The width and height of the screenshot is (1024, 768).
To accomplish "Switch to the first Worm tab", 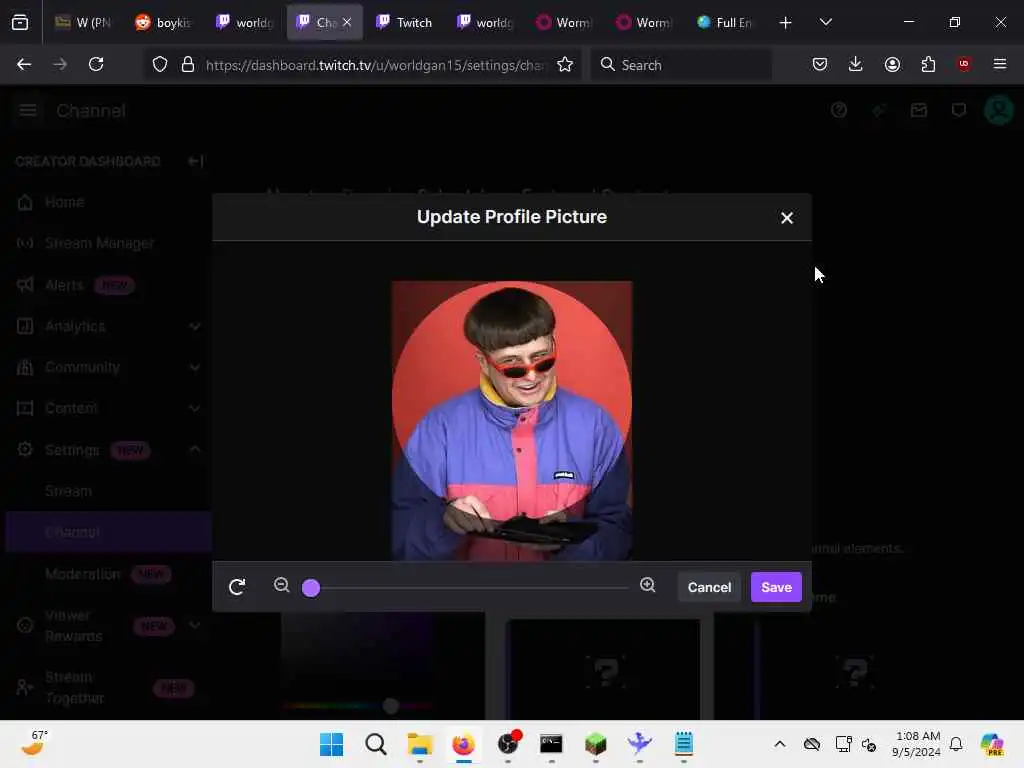I will [x=564, y=22].
